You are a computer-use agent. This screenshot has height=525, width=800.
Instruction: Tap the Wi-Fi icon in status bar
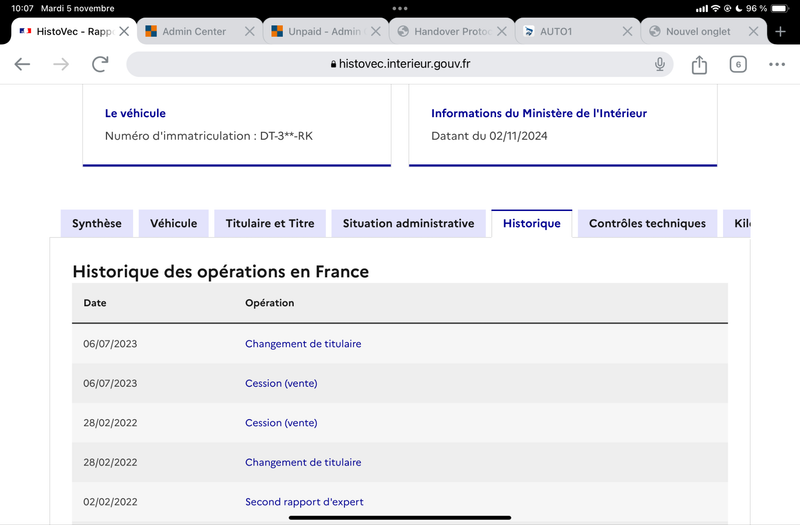tap(715, 9)
